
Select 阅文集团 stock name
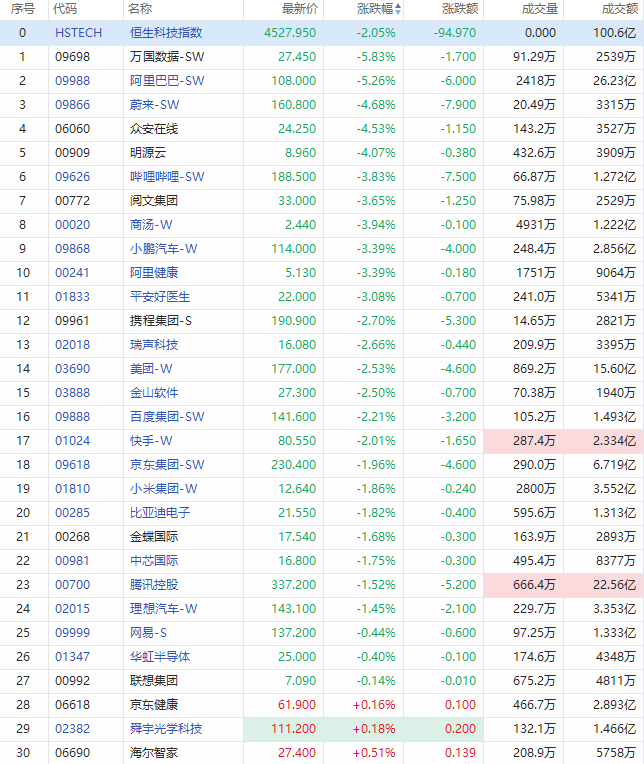[x=154, y=200]
